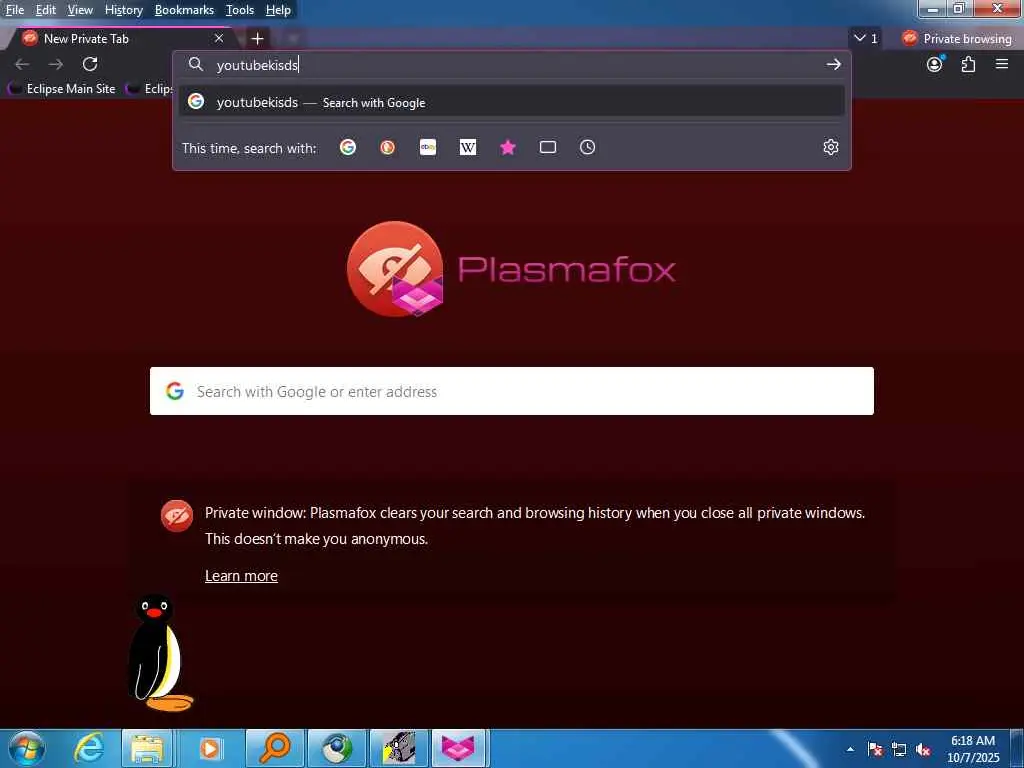Viewport: 1024px width, 768px height.
Task: Open the globe browser app on taskbar
Action: click(337, 748)
